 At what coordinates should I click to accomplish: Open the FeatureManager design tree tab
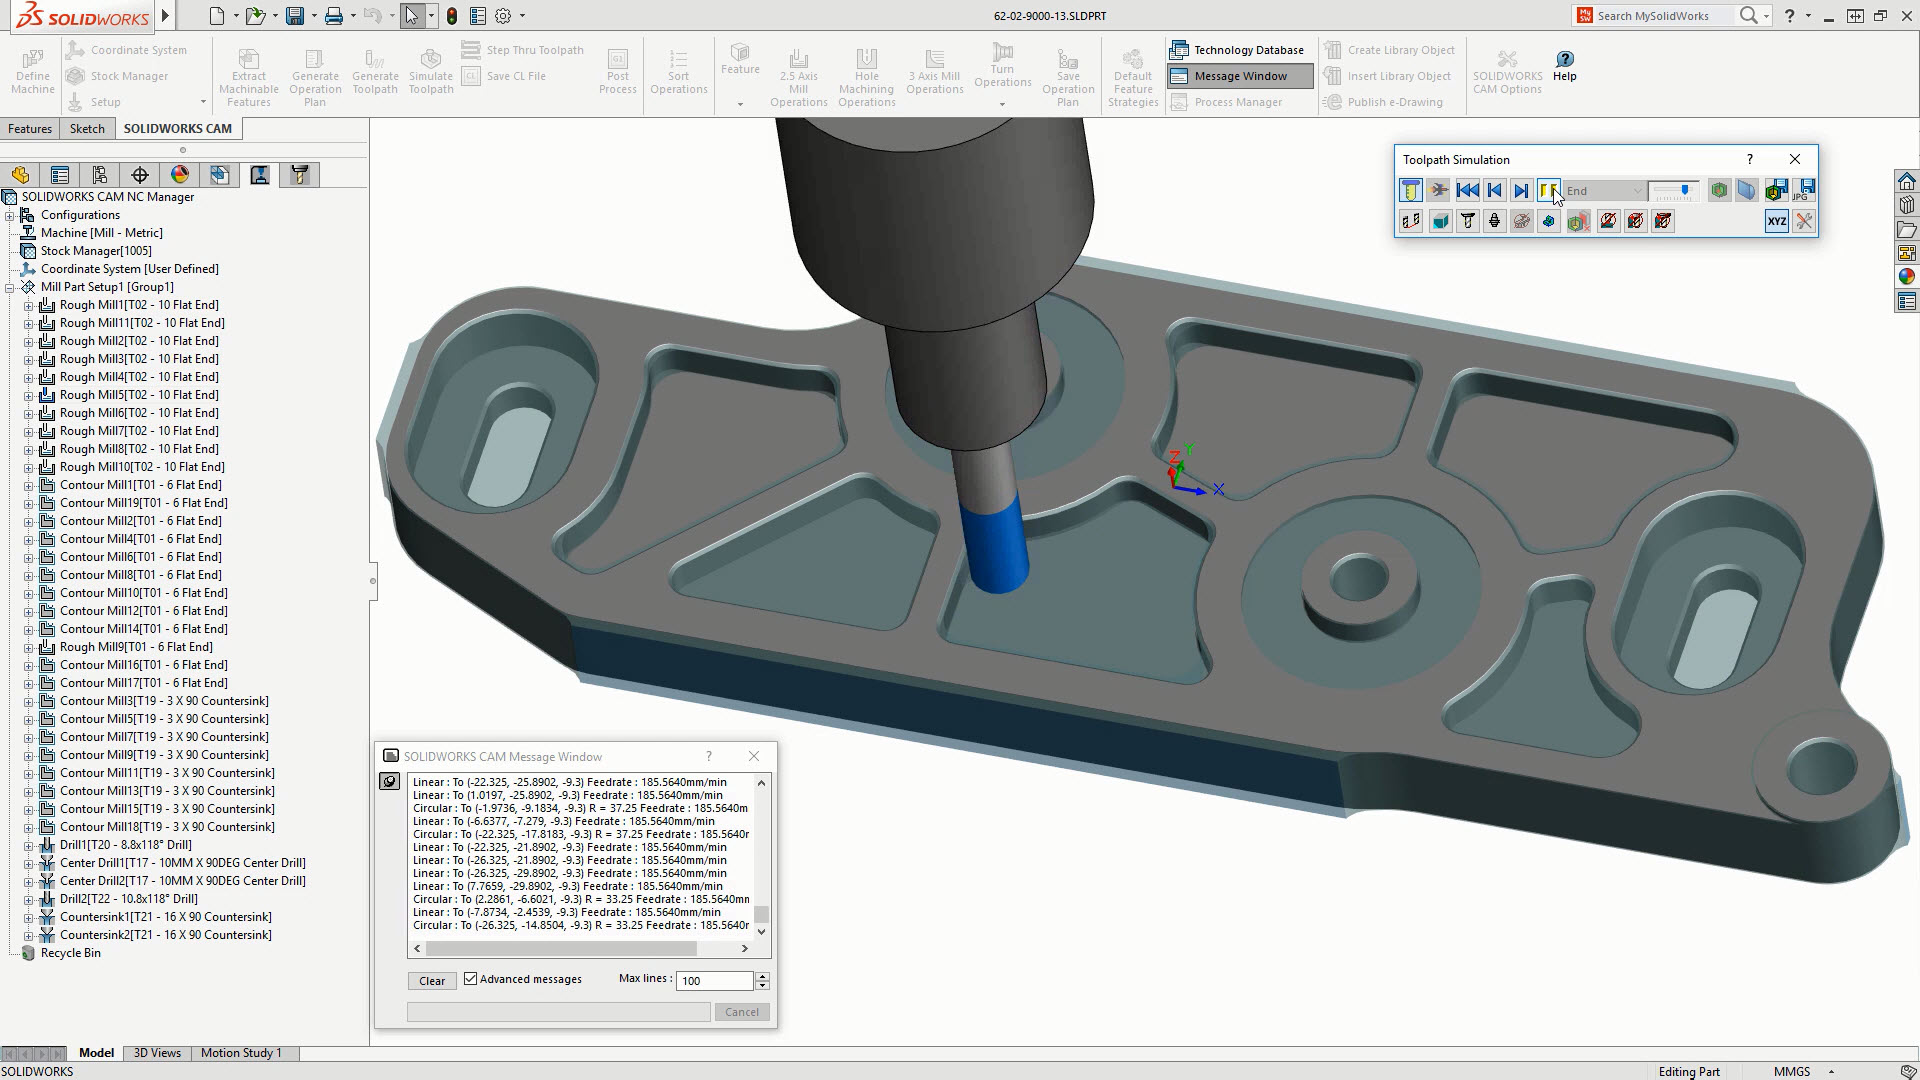pos(20,175)
